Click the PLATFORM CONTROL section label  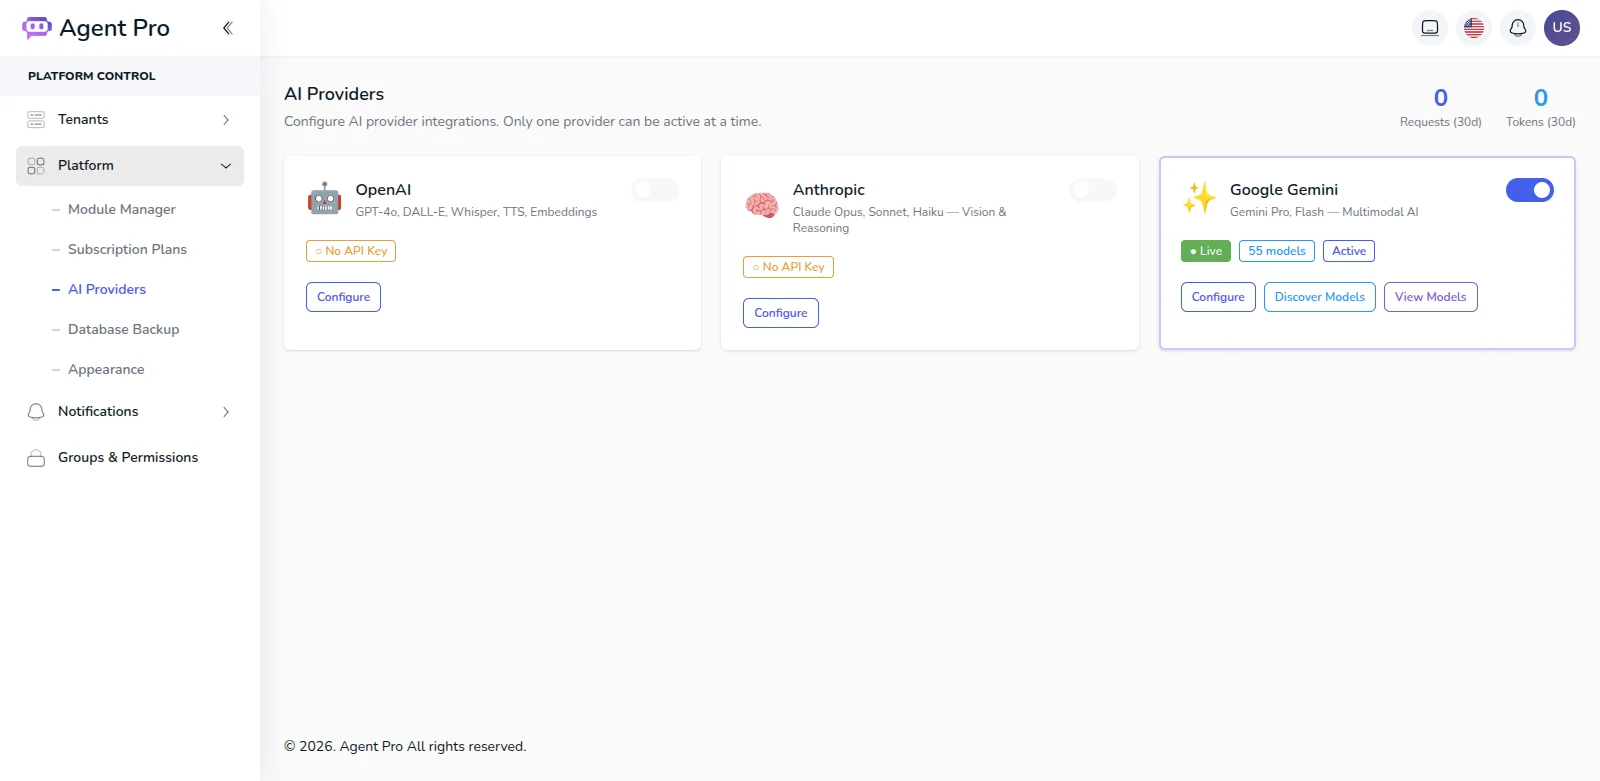click(92, 76)
